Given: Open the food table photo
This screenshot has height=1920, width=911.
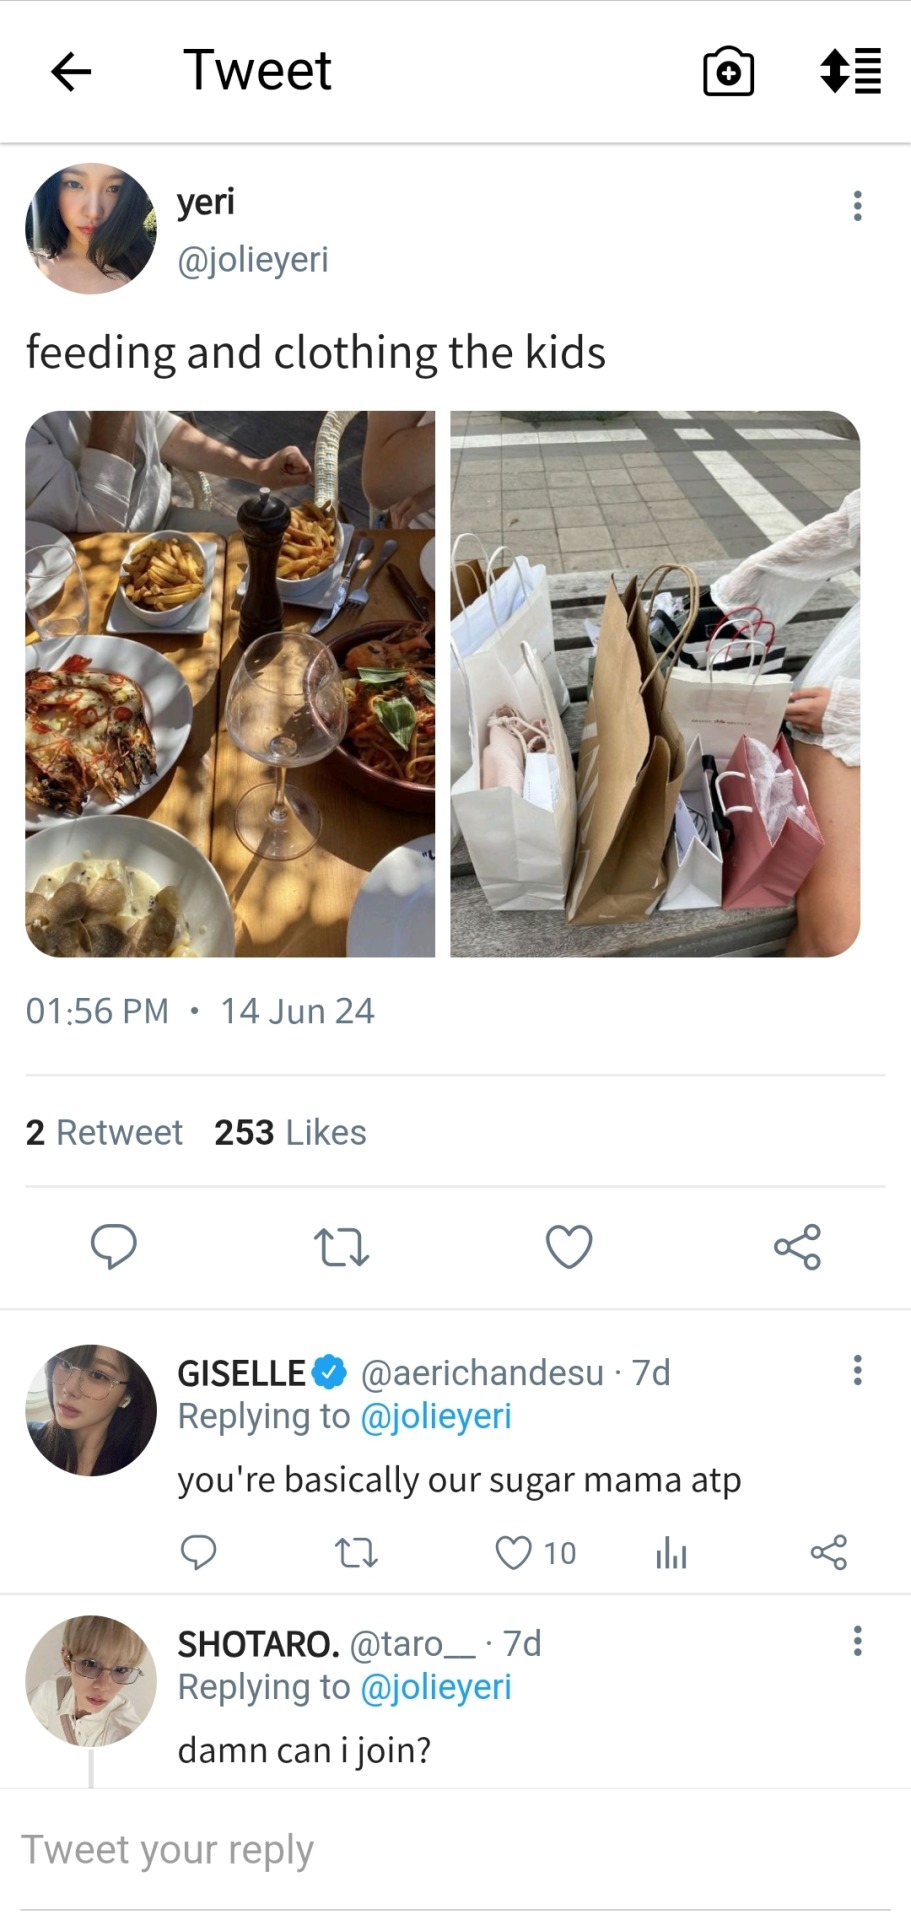Looking at the screenshot, I should (230, 684).
